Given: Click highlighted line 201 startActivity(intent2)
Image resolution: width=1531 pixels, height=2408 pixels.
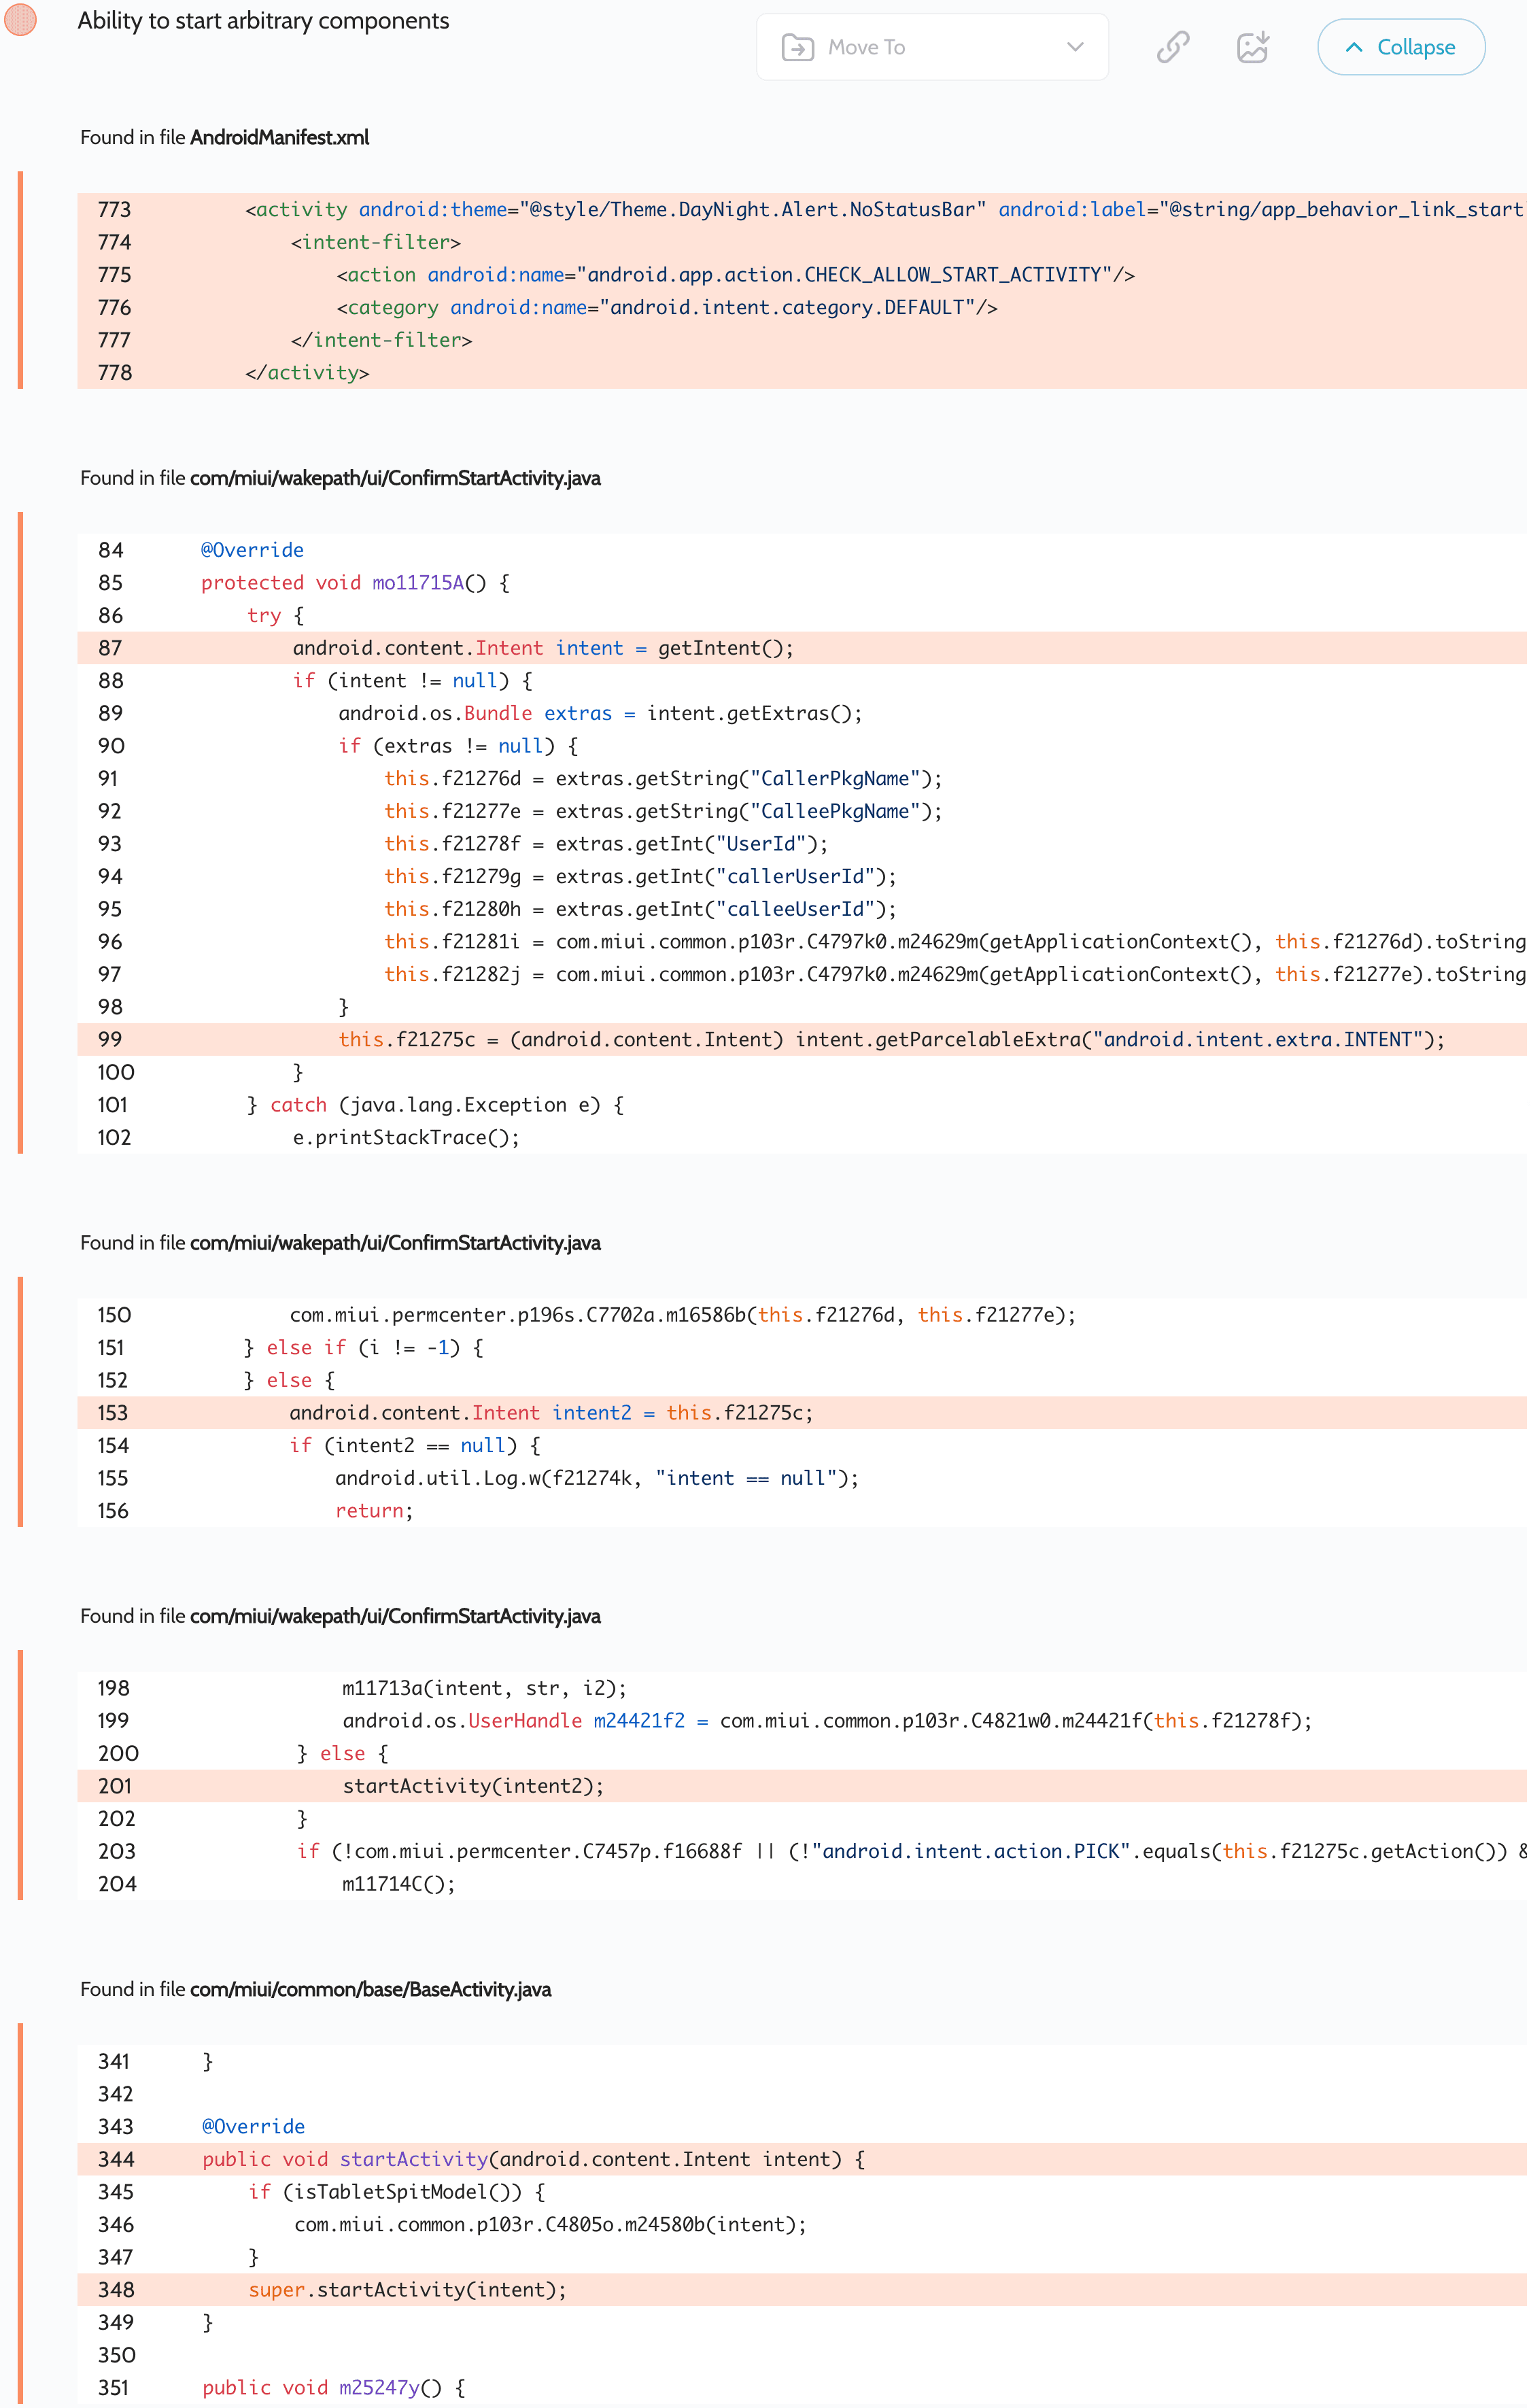Looking at the screenshot, I should [473, 1786].
